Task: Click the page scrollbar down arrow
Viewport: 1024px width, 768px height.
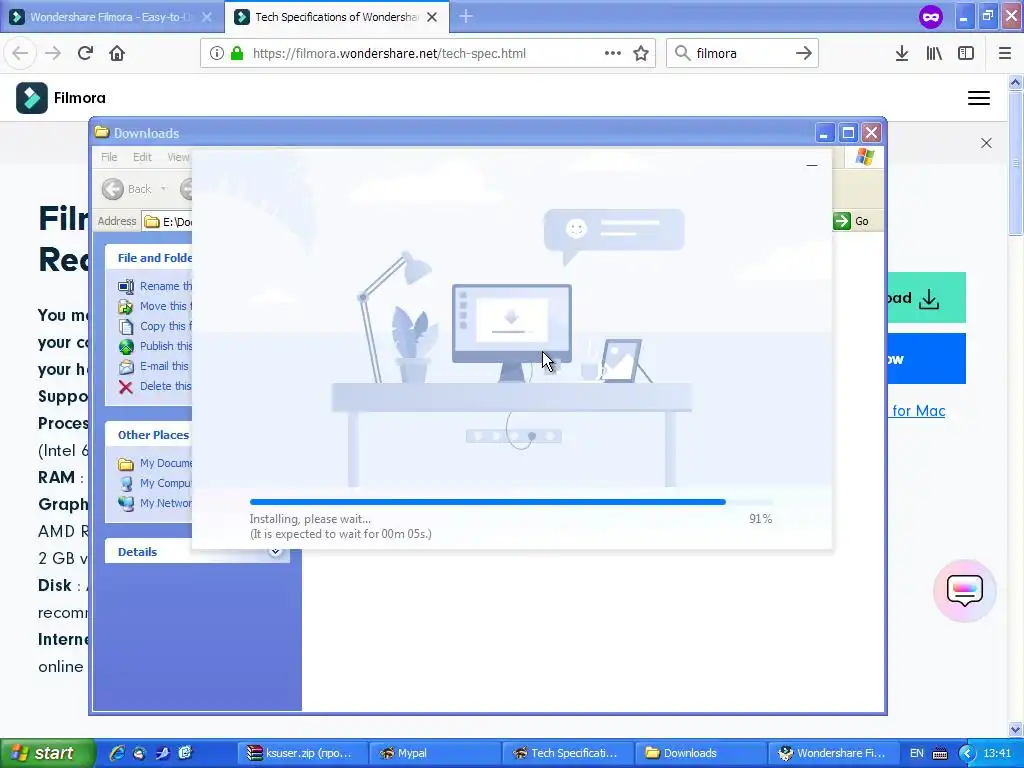Action: (1015, 729)
